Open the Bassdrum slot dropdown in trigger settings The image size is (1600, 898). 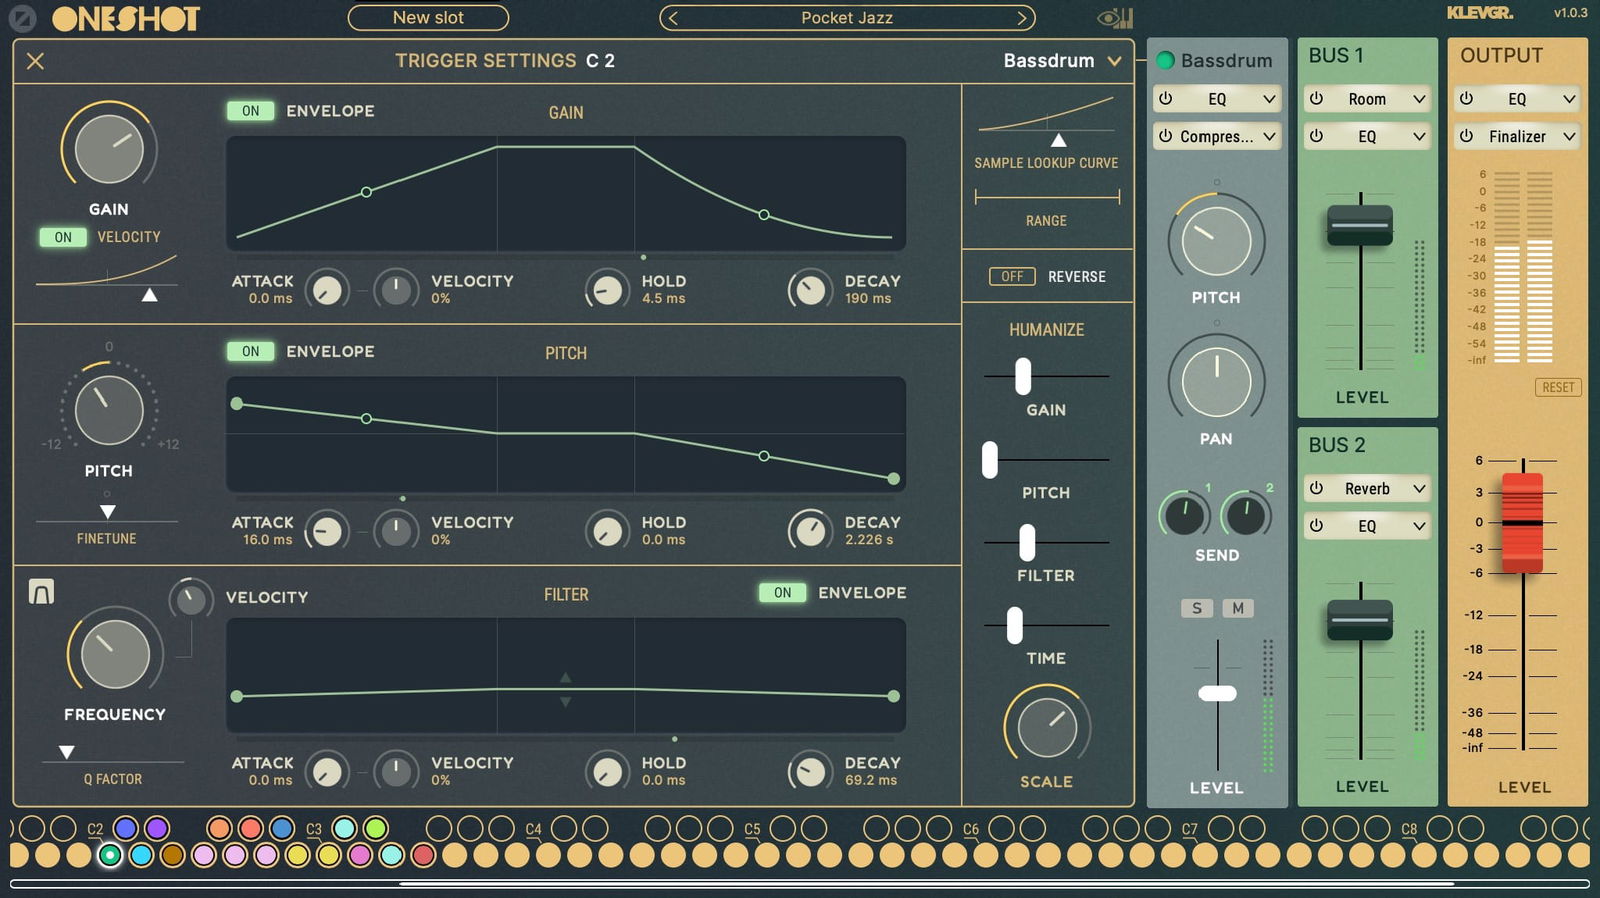pyautogui.click(x=1114, y=61)
